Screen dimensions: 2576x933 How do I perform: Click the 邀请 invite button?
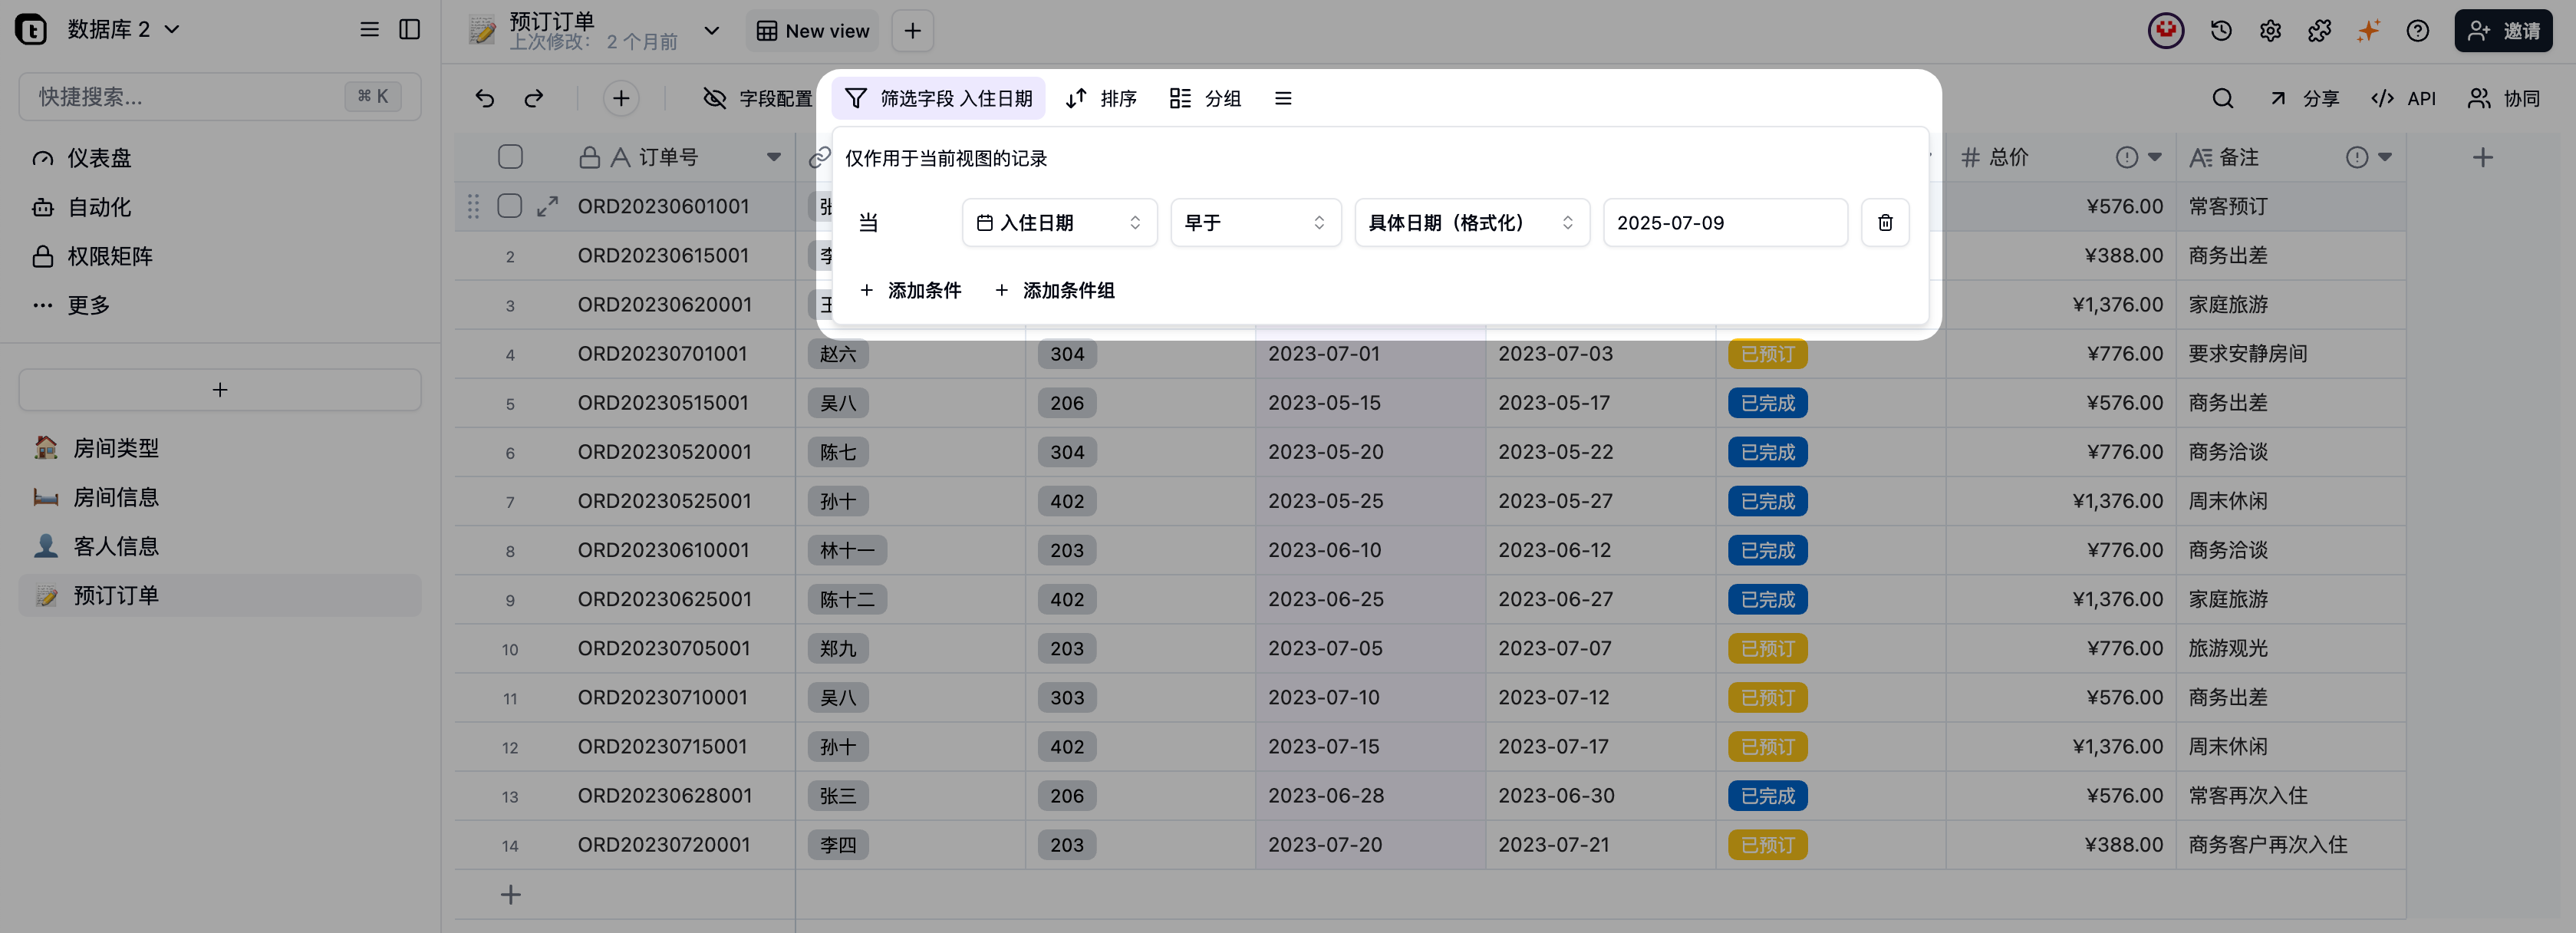[x=2502, y=31]
